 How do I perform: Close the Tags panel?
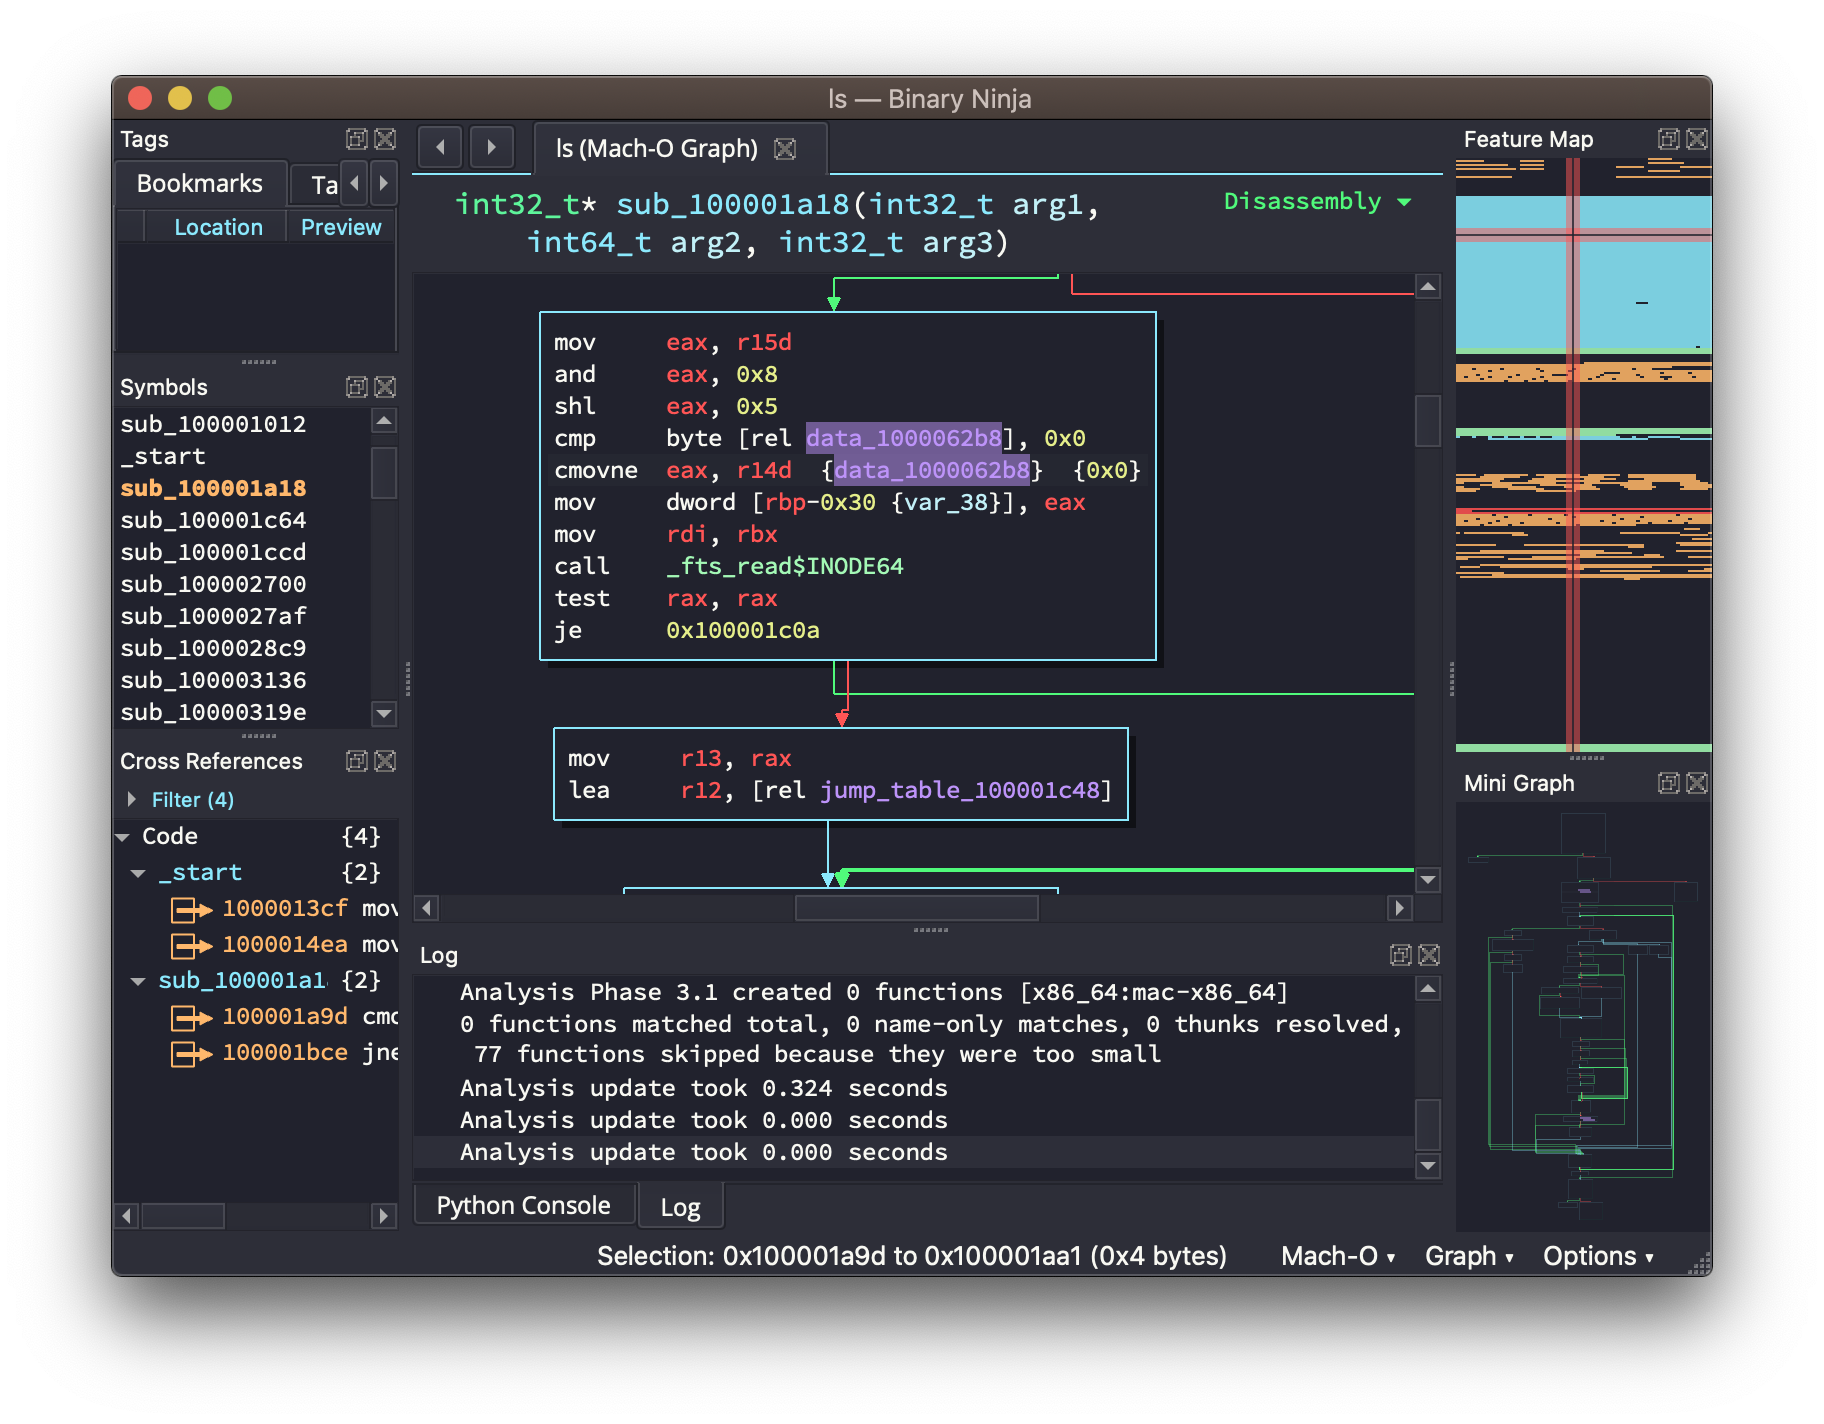click(x=385, y=139)
